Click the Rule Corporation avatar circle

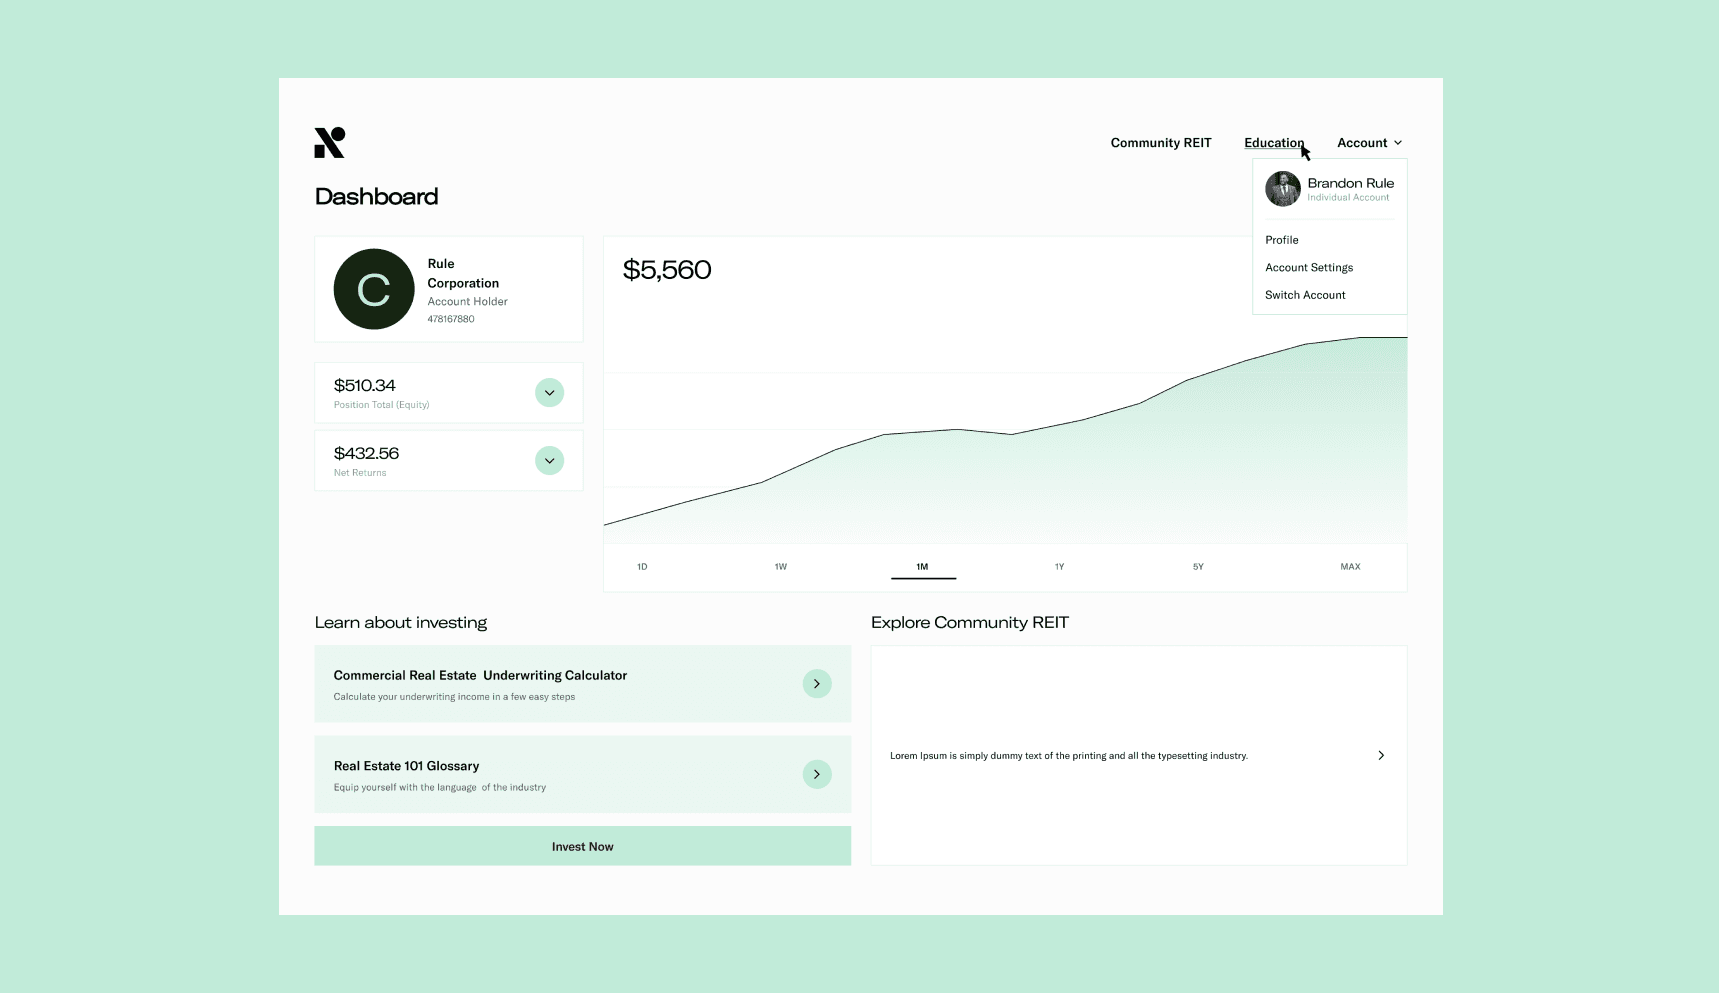tap(374, 289)
